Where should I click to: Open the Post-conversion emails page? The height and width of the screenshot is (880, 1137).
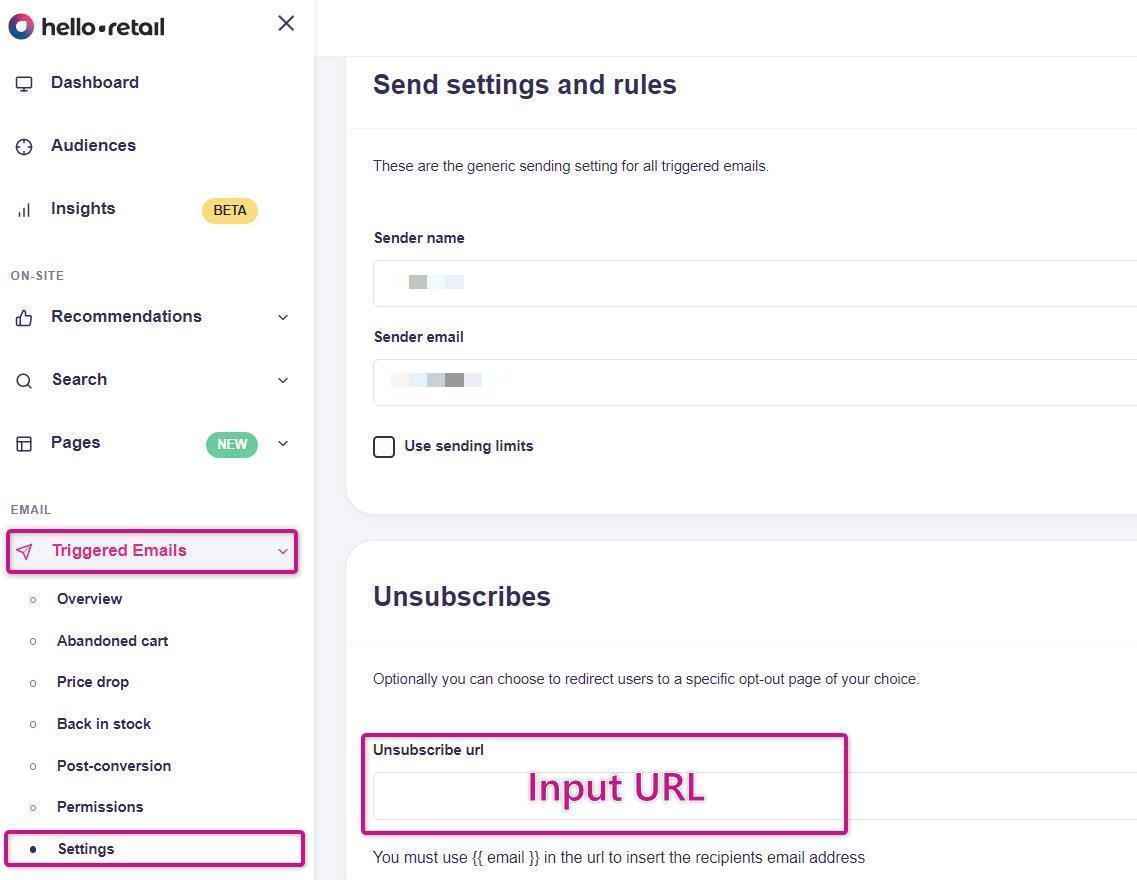coord(114,766)
